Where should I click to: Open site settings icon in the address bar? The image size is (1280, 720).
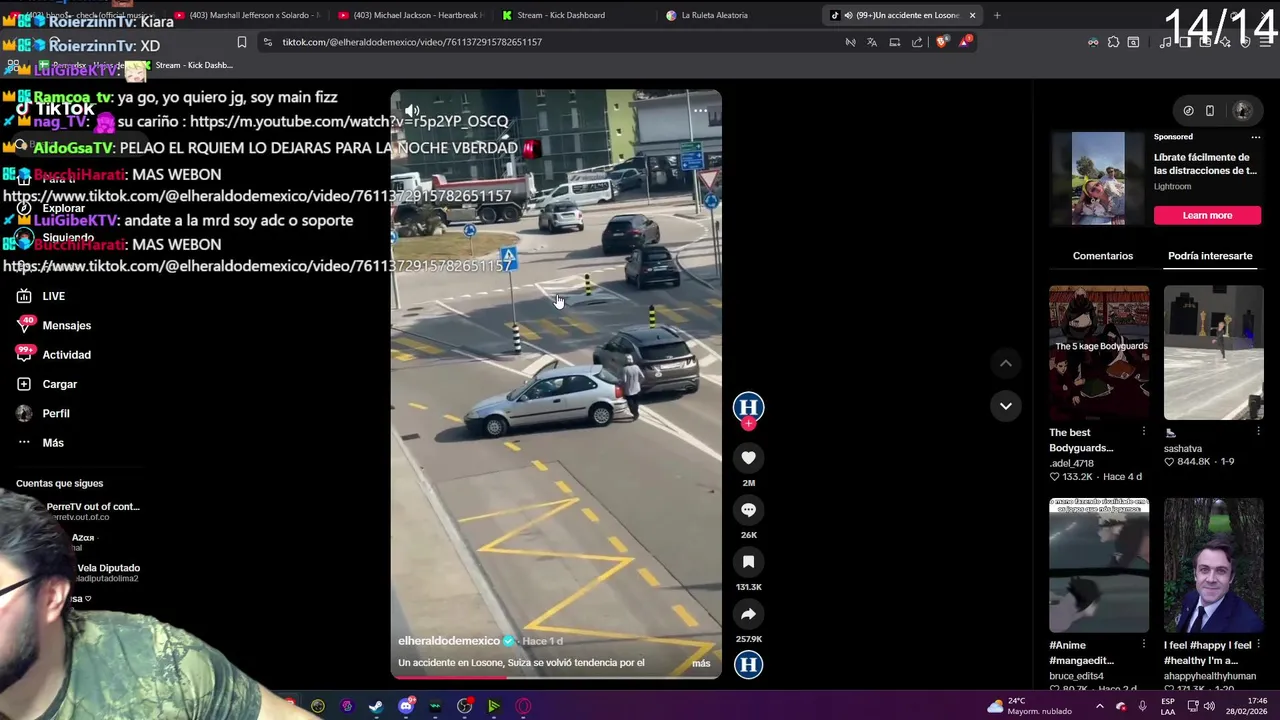(267, 42)
